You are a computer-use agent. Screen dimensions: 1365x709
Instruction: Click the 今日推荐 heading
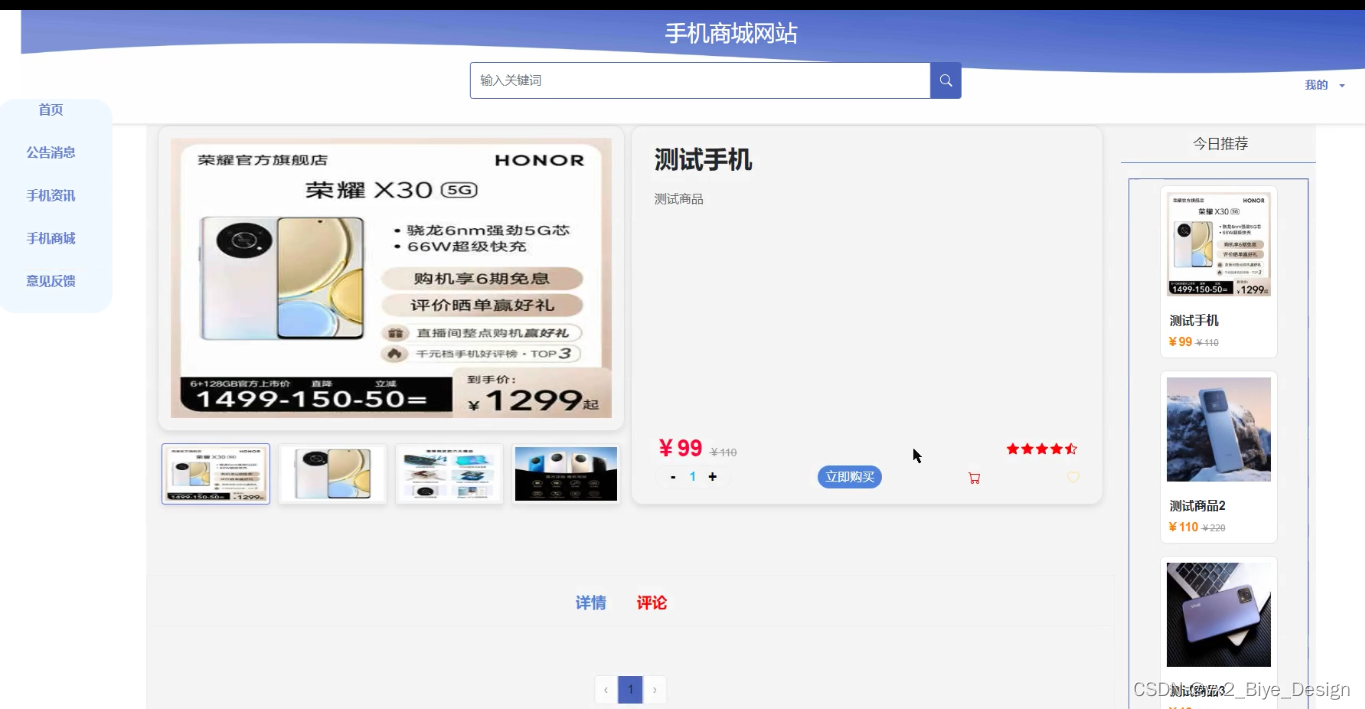pos(1220,144)
